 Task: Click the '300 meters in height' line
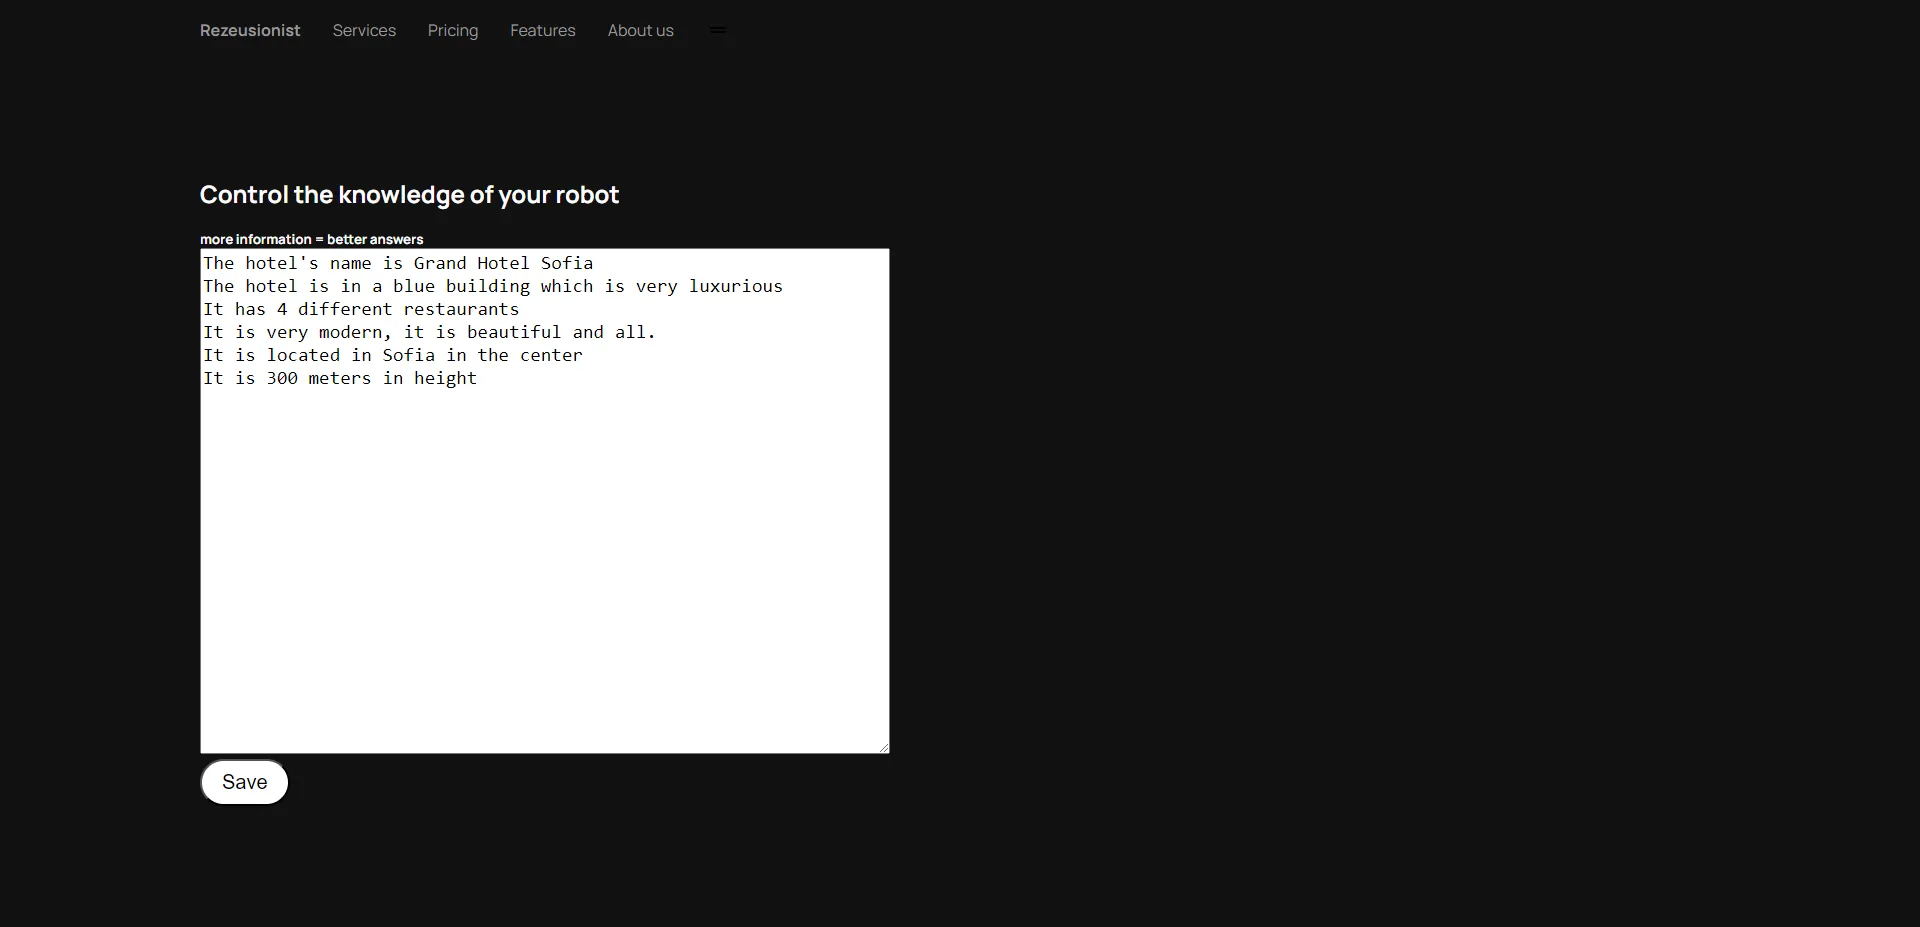(x=340, y=378)
